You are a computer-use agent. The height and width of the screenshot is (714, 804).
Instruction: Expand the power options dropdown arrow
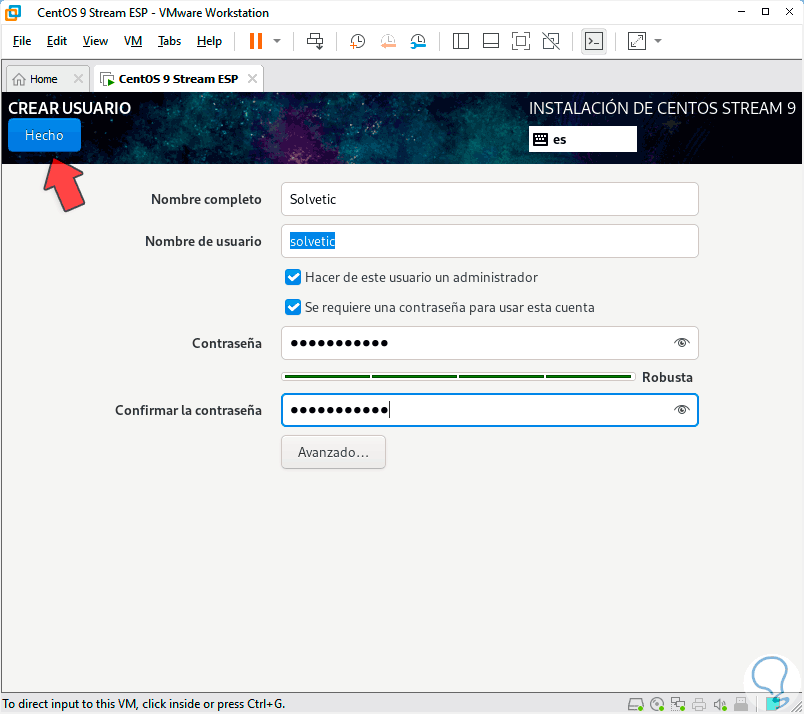point(277,41)
